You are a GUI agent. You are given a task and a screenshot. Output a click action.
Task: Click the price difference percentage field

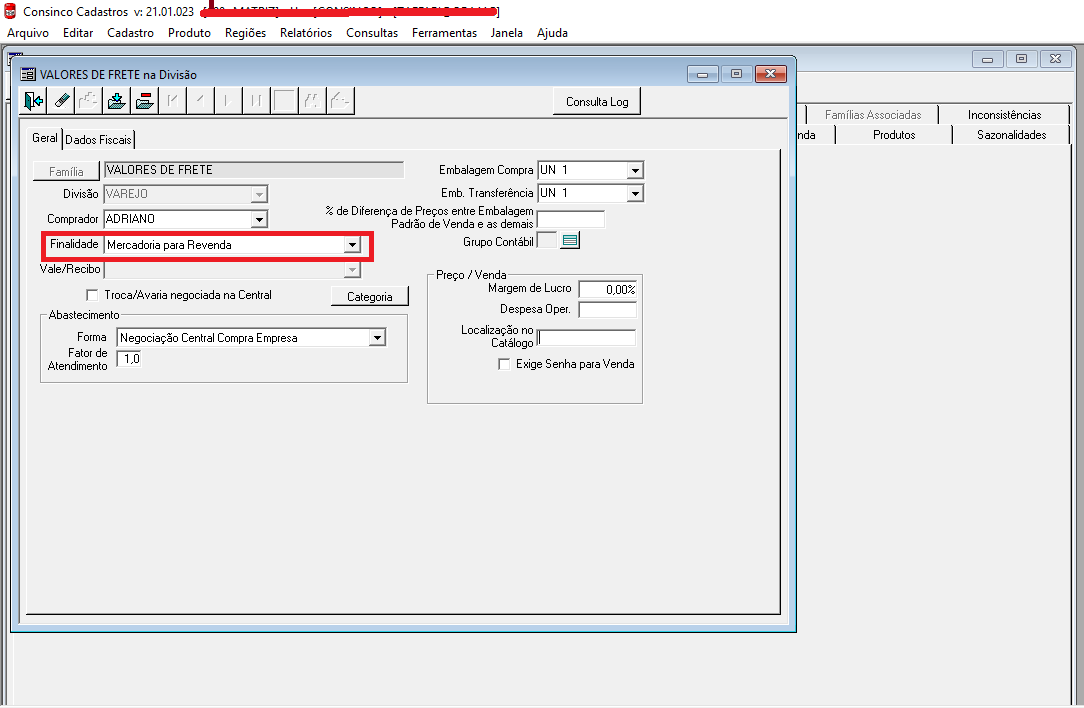pos(571,220)
